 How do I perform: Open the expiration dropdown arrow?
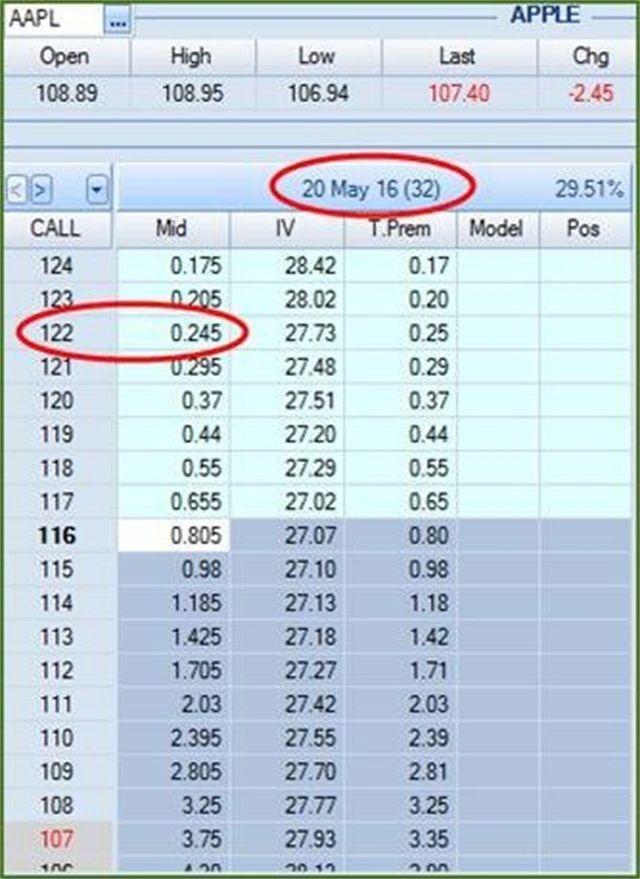click(x=96, y=187)
